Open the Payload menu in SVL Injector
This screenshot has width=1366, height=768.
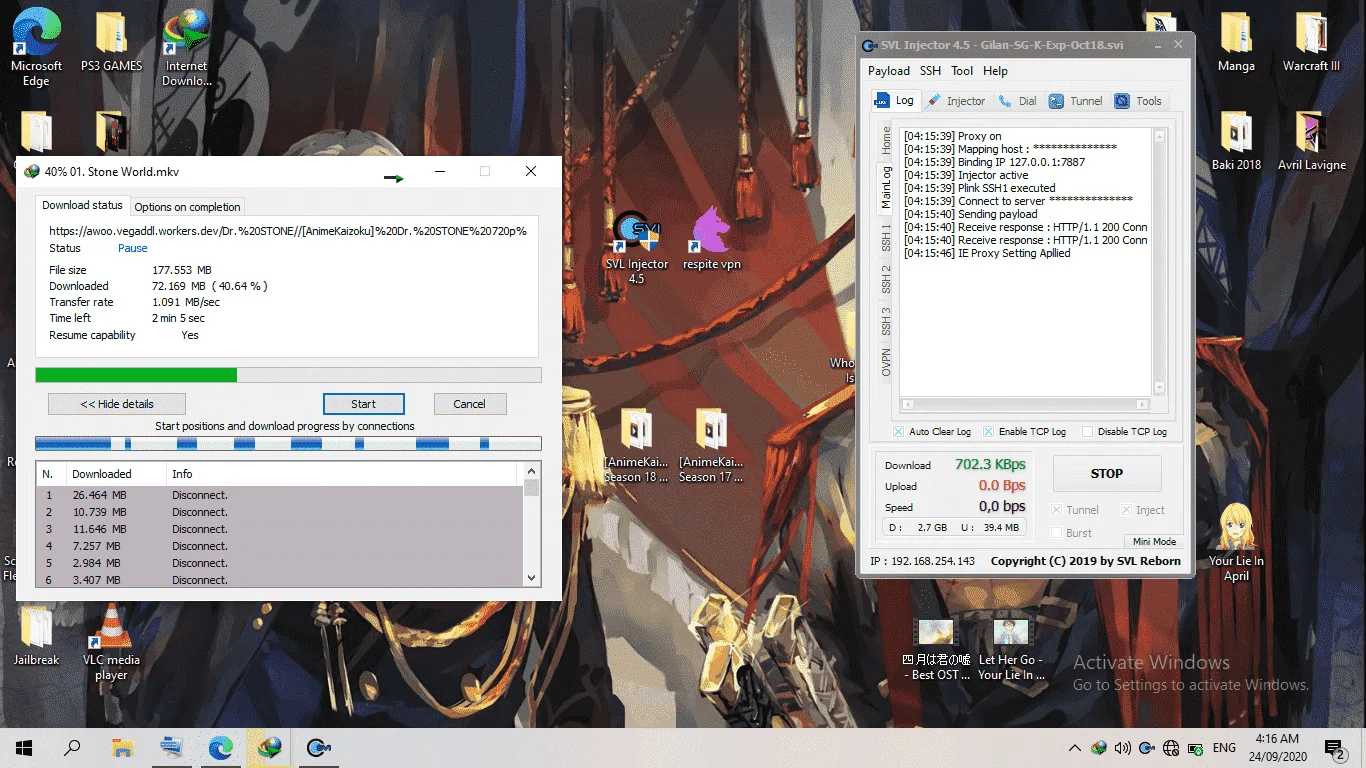point(888,71)
